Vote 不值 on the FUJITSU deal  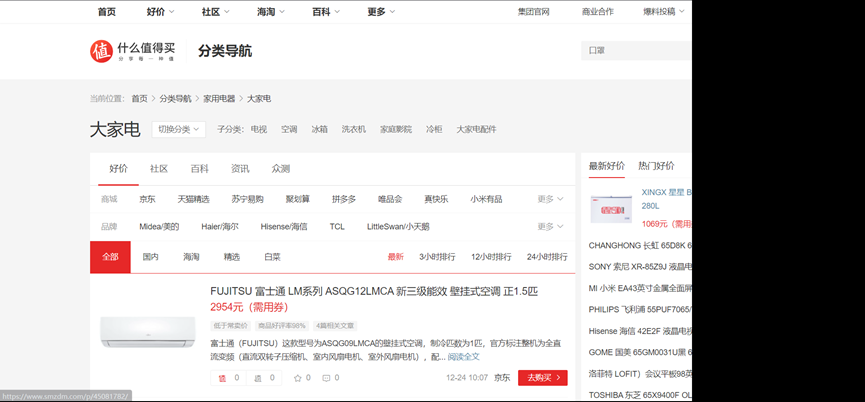(x=264, y=378)
